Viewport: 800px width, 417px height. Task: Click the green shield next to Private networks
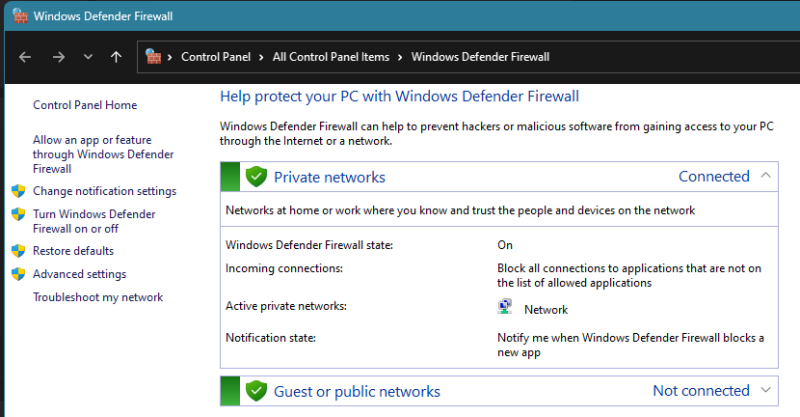(256, 177)
